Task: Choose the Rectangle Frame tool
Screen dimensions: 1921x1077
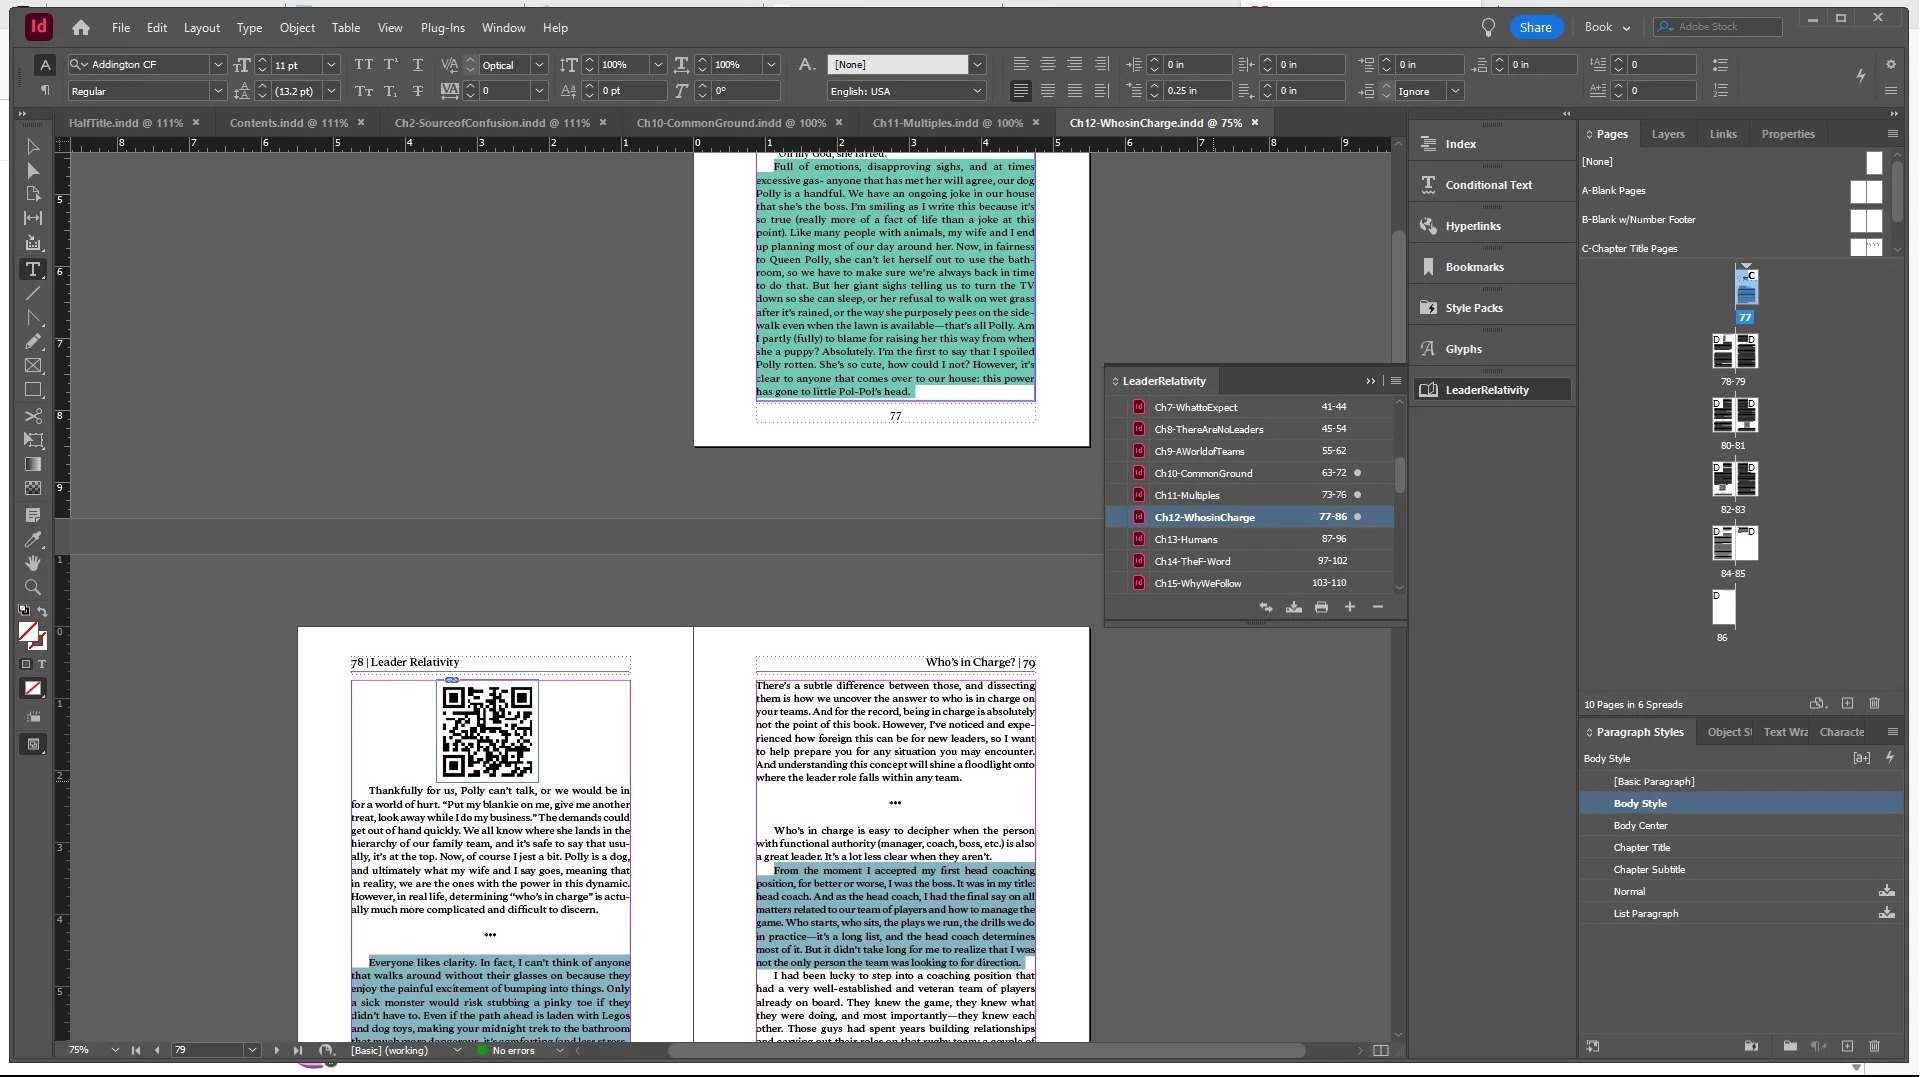Action: tap(33, 366)
